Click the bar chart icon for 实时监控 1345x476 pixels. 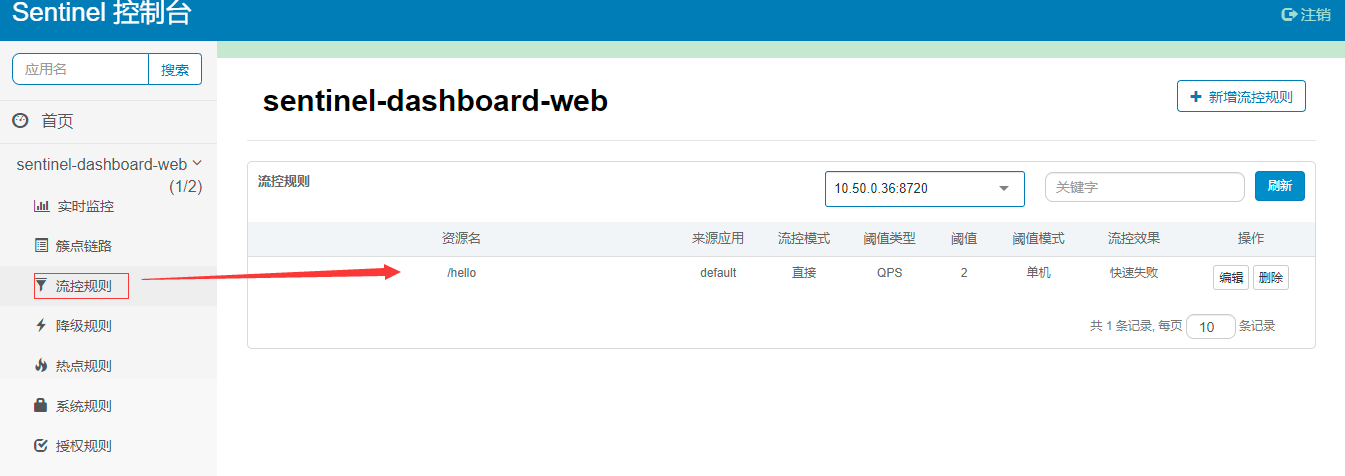tap(42, 206)
